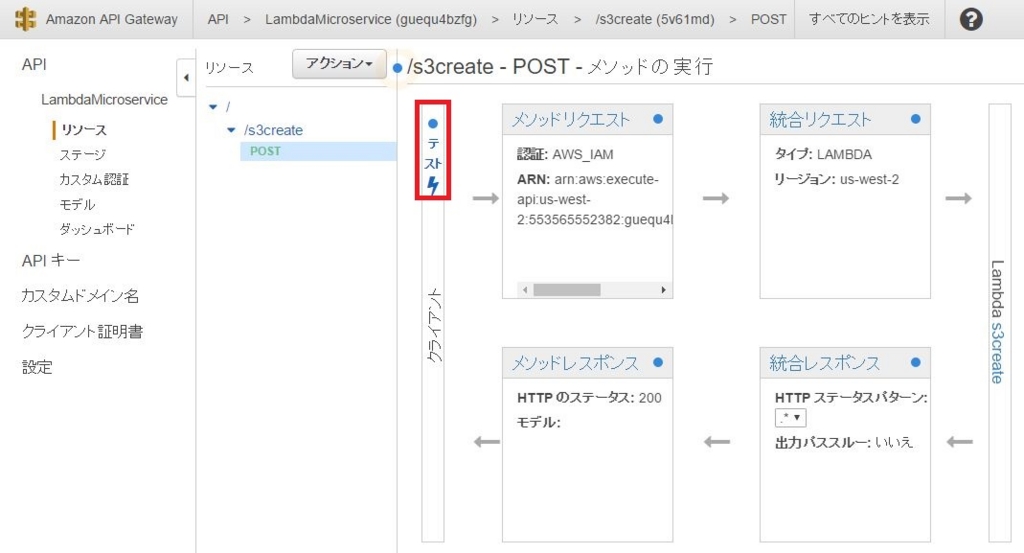Click the hint dot on メソッドリクエスト

[658, 119]
